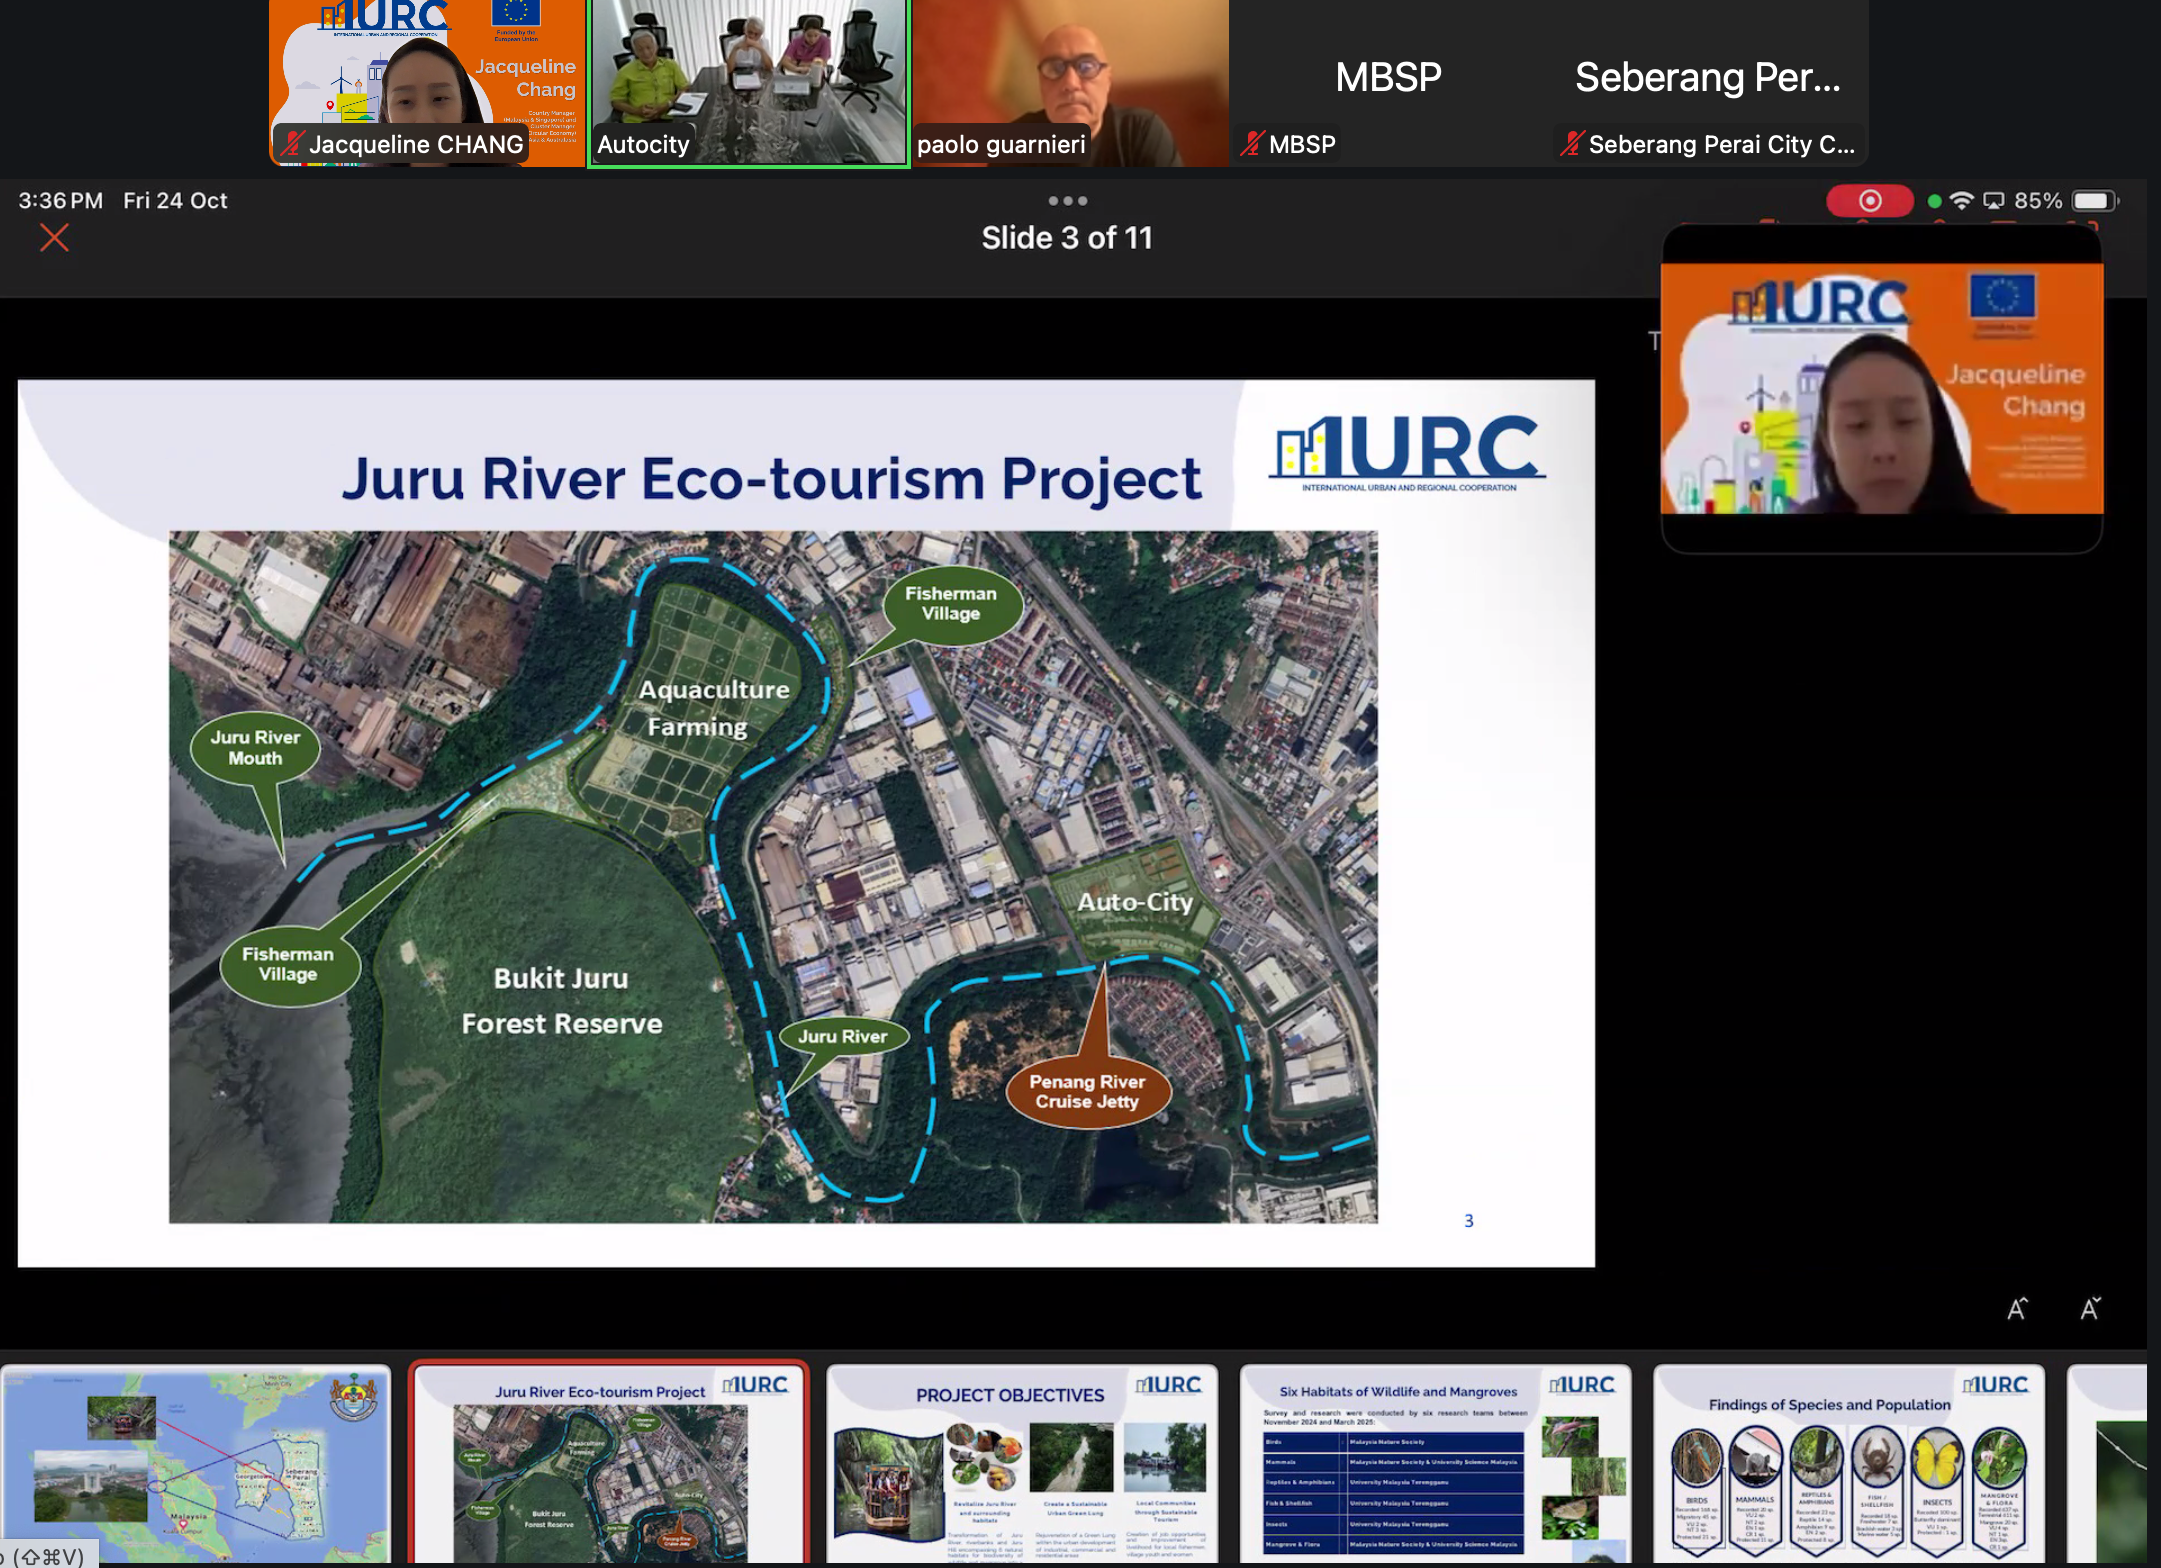Click the battery status icon
Viewport: 2161px width, 1568px height.
click(2095, 201)
